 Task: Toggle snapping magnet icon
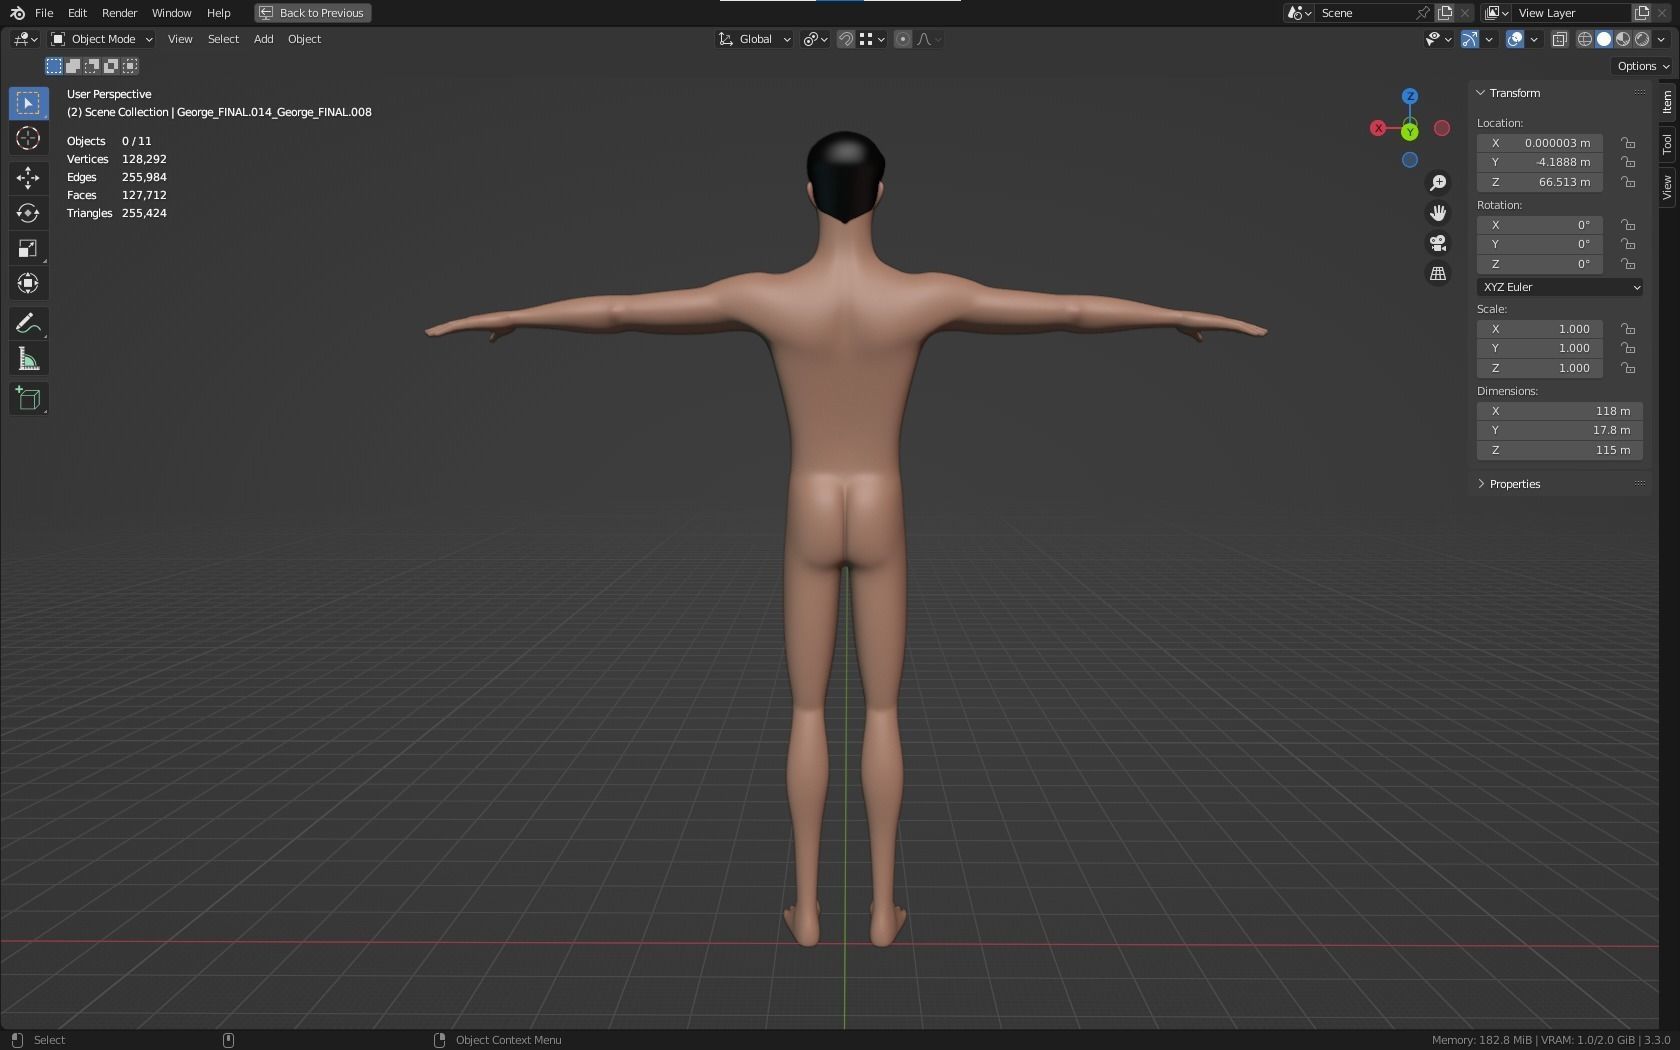846,39
